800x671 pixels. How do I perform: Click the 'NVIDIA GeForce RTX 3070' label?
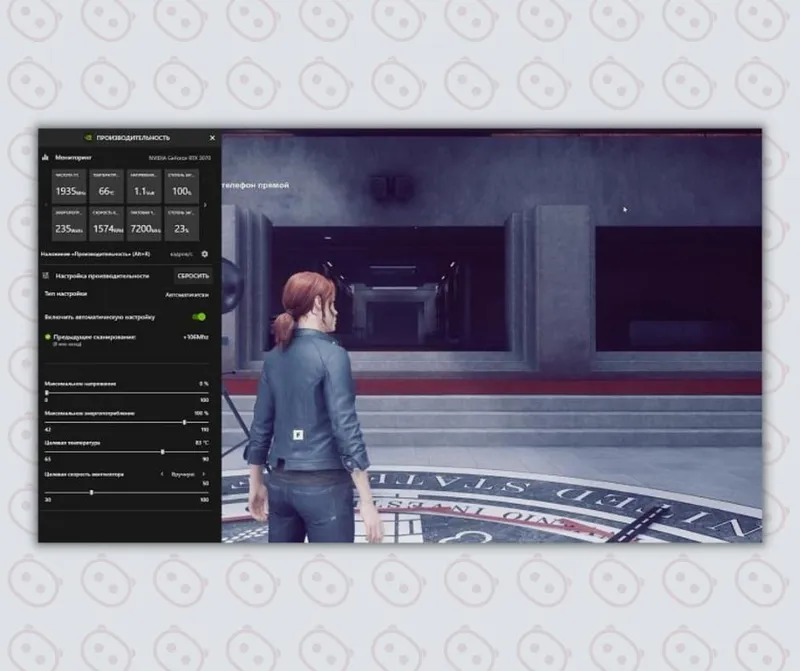(179, 158)
